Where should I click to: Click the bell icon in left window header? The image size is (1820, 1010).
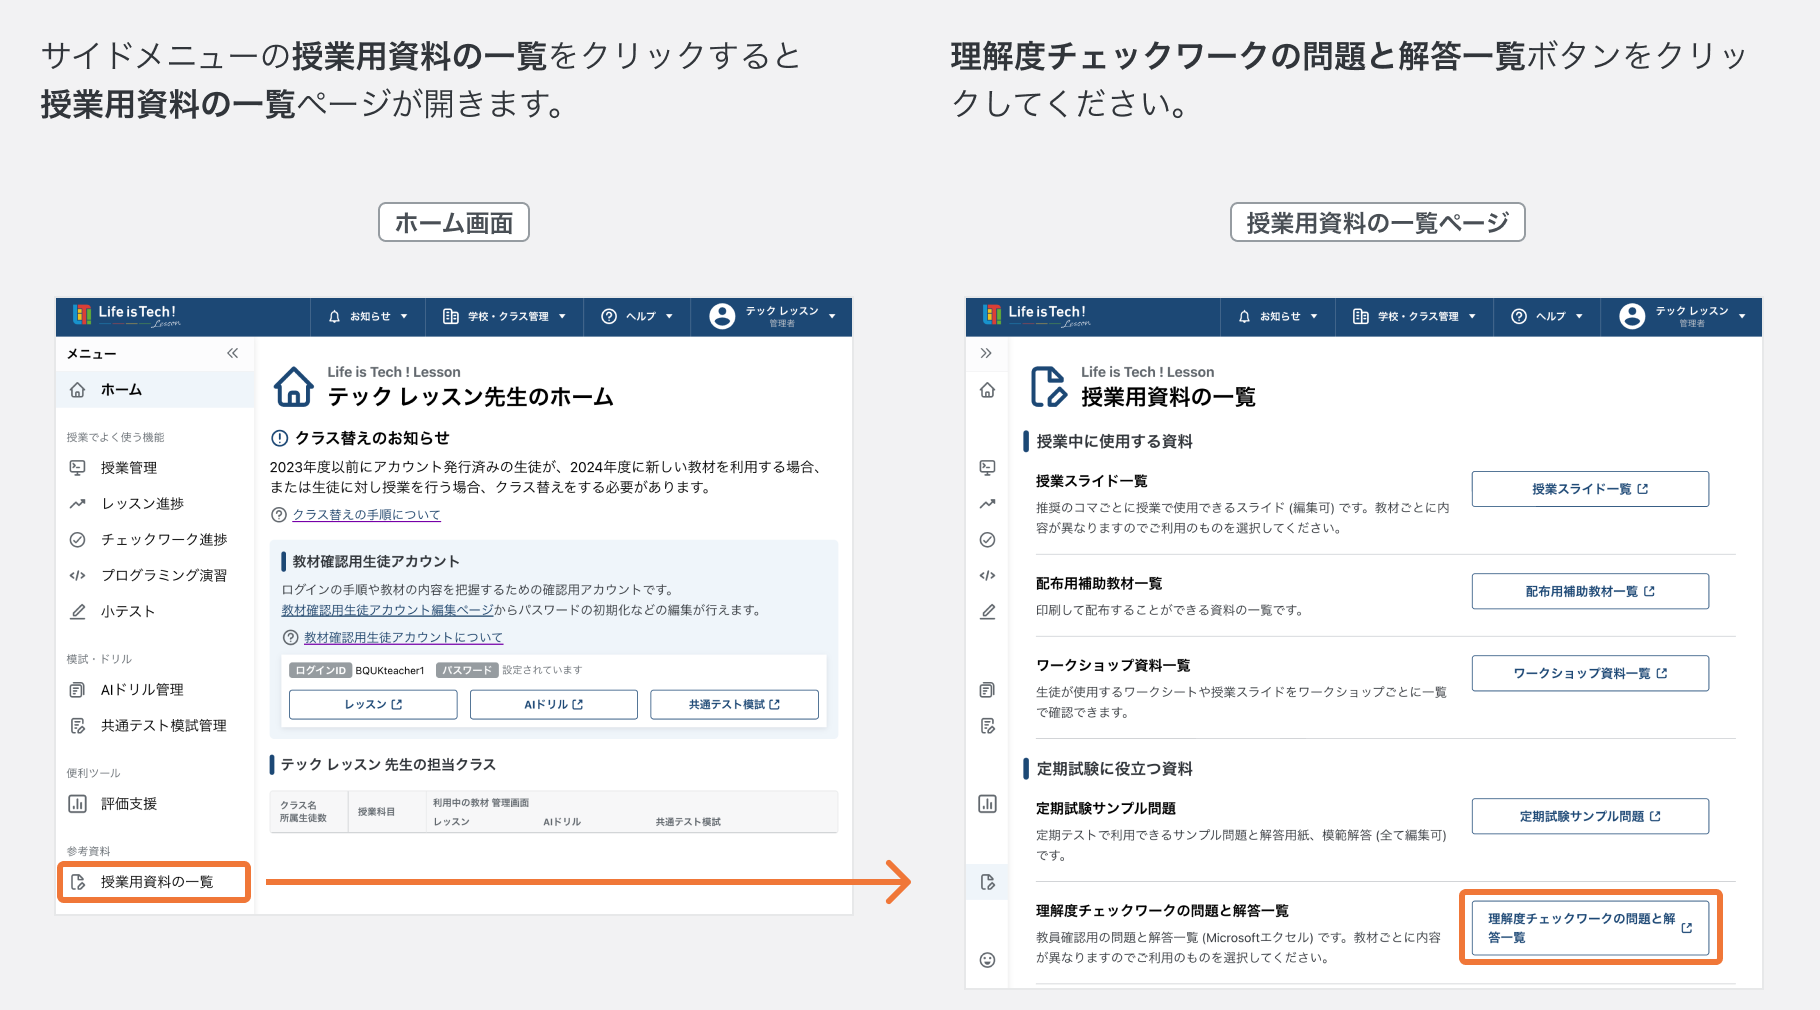(x=334, y=317)
